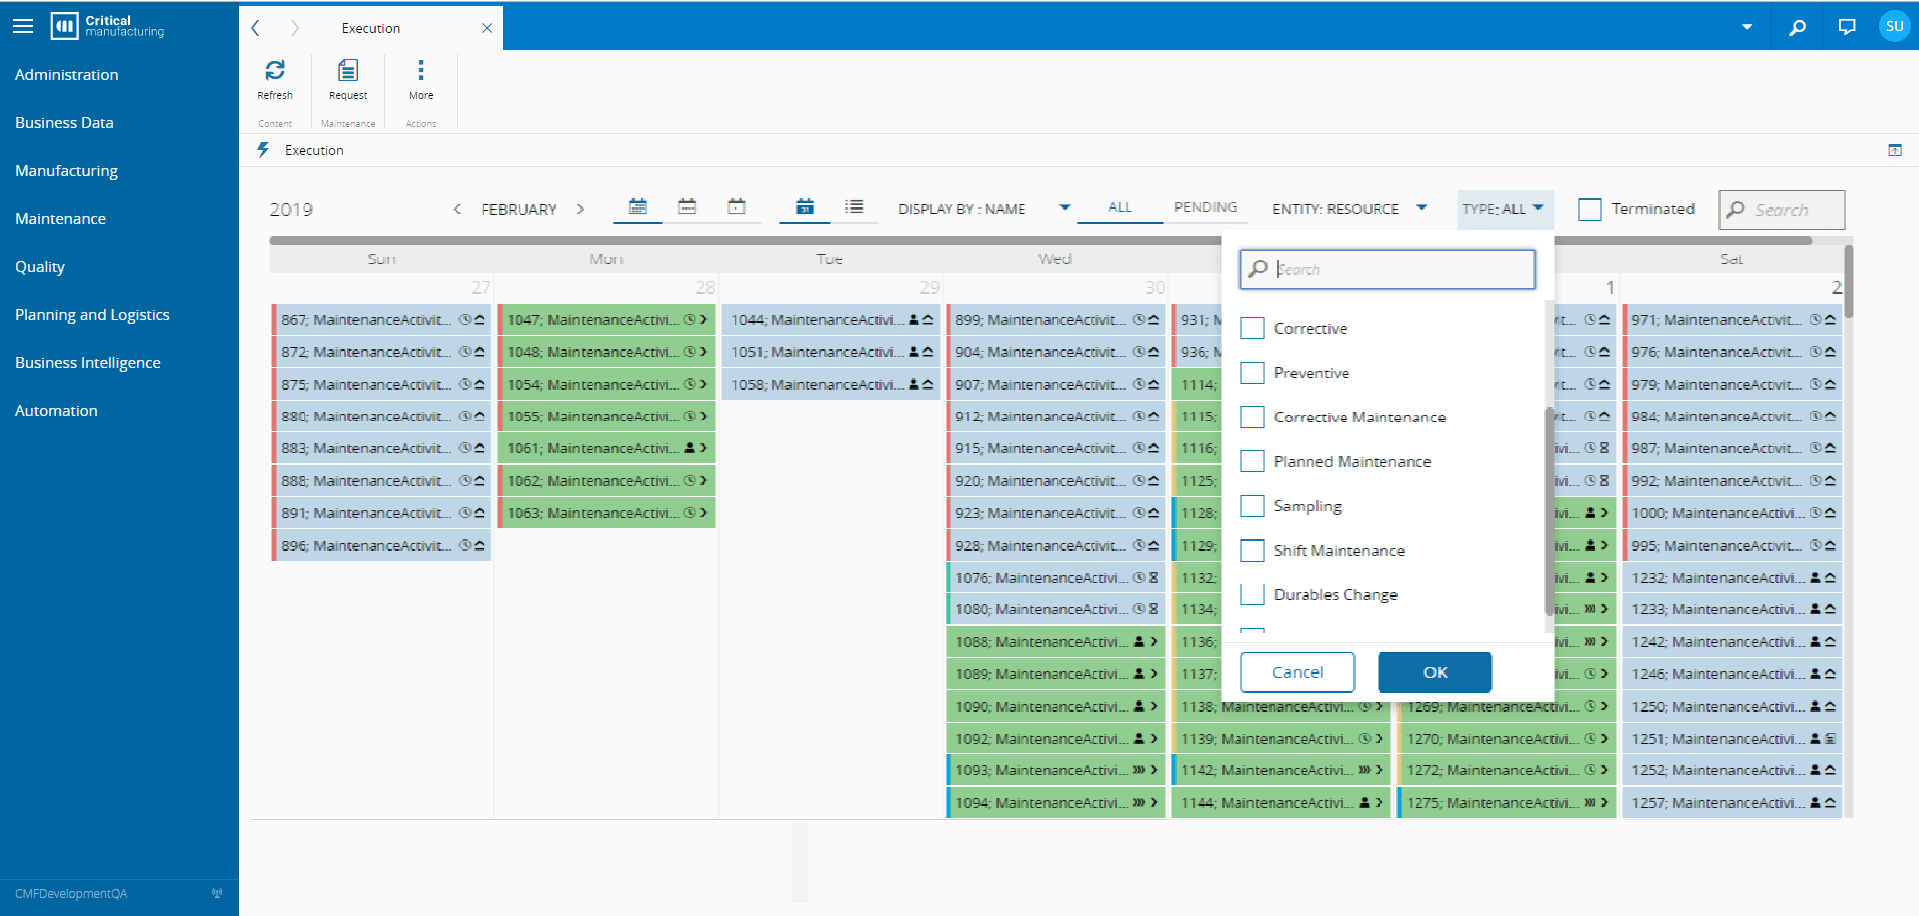Open the hamburger navigation menu

[x=23, y=27]
